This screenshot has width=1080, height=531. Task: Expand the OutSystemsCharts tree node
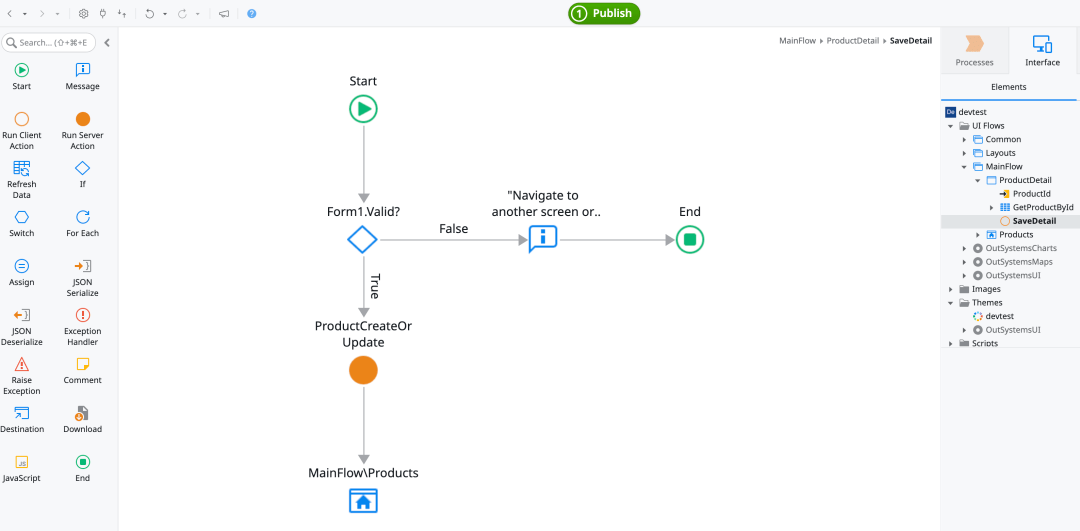[965, 248]
